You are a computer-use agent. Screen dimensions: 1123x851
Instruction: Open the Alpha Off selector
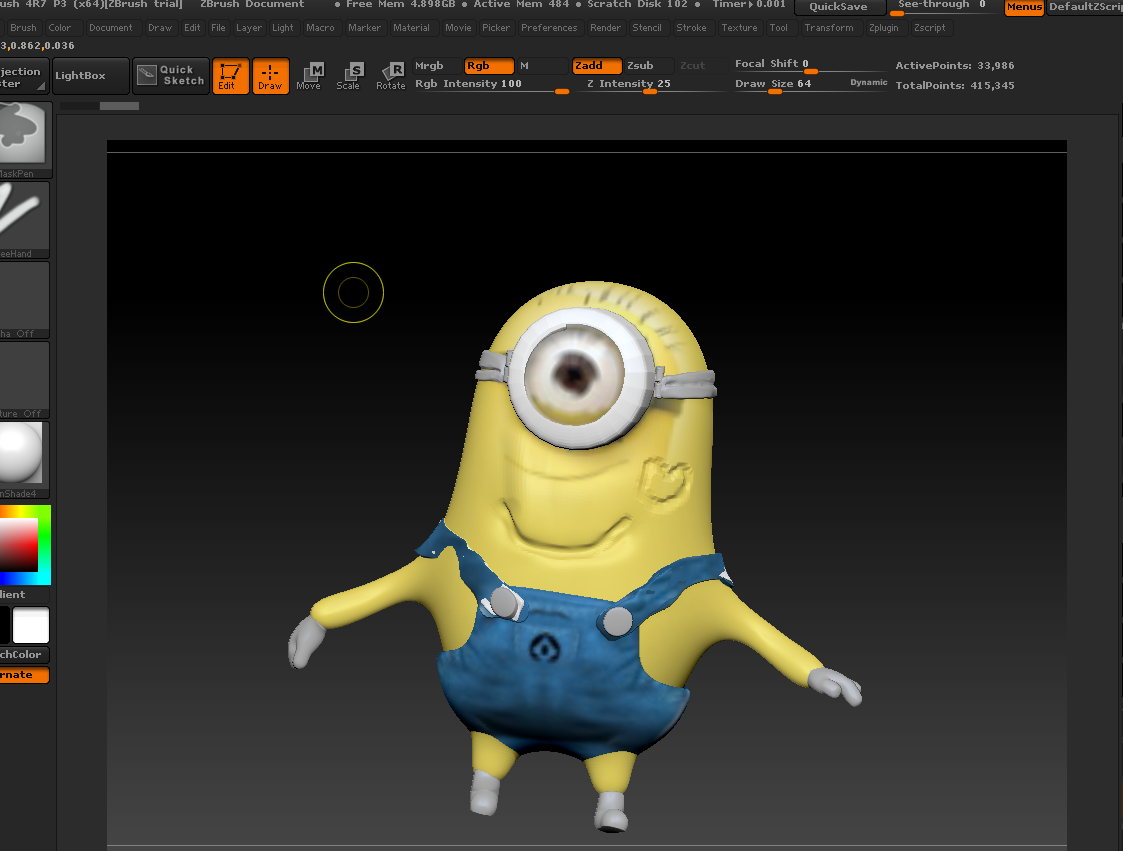[x=24, y=300]
